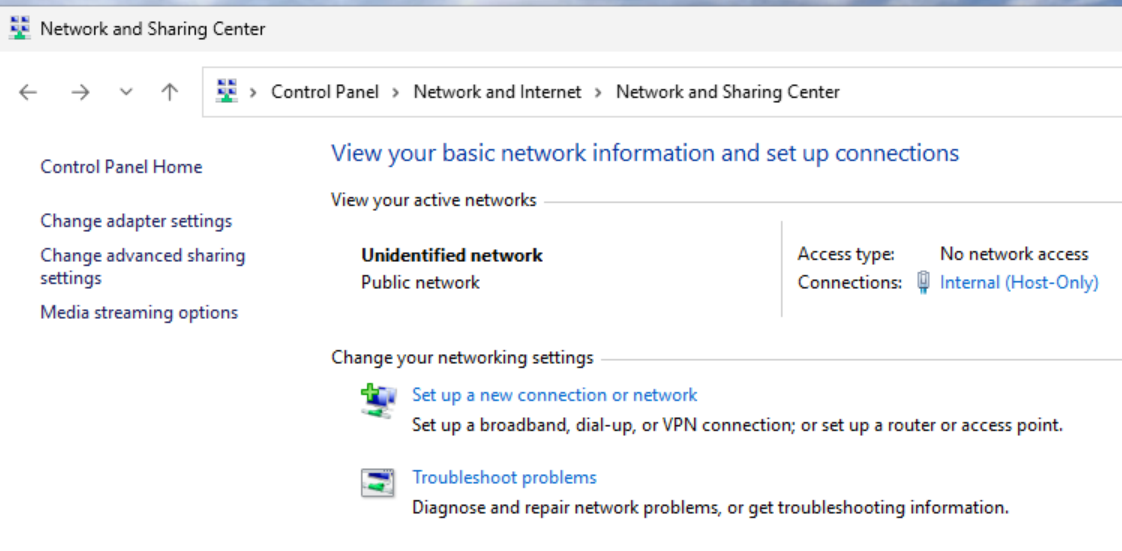
Task: Open the recent locations dropdown chevron
Action: tap(126, 92)
